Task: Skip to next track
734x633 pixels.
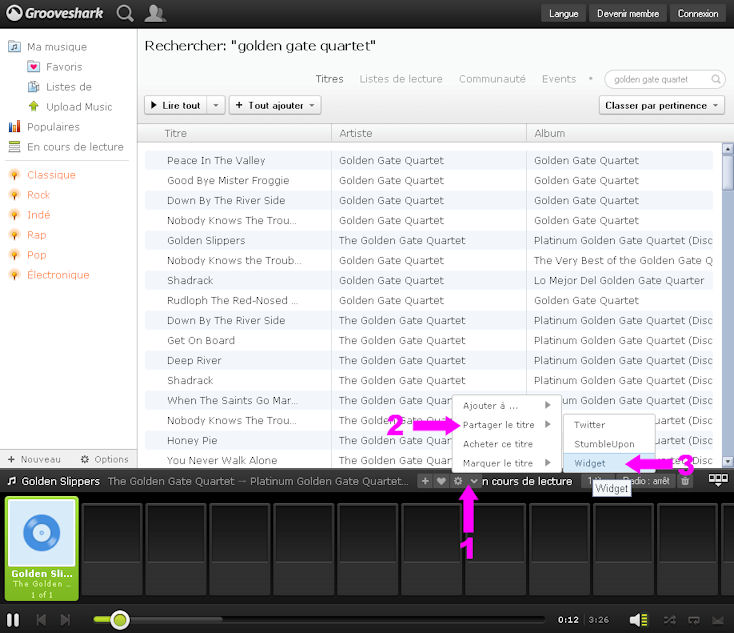Action: pos(65,620)
